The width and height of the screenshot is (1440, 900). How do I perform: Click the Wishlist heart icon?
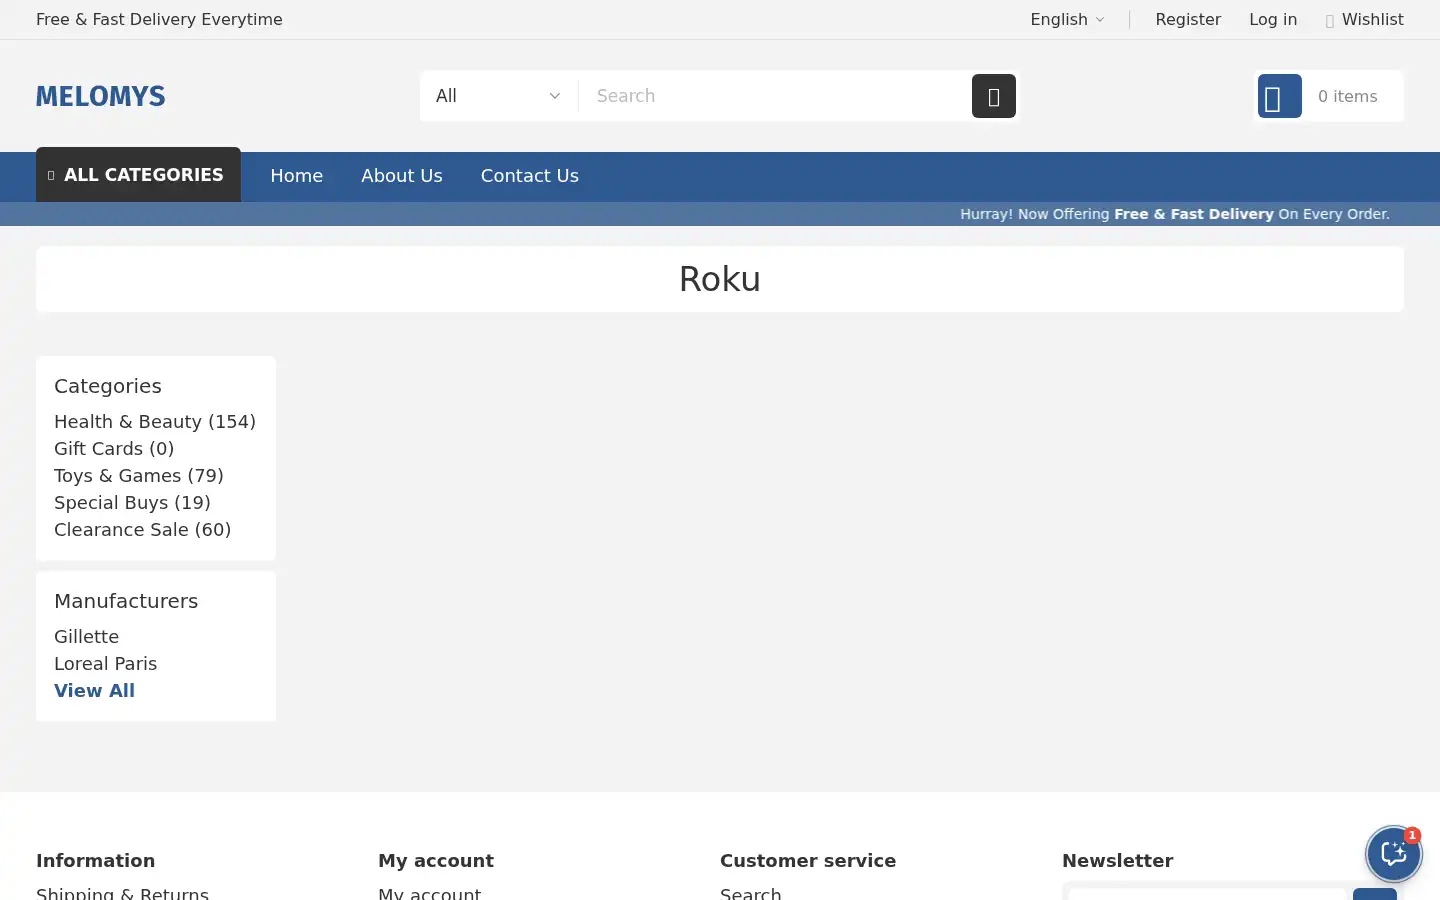click(x=1330, y=21)
